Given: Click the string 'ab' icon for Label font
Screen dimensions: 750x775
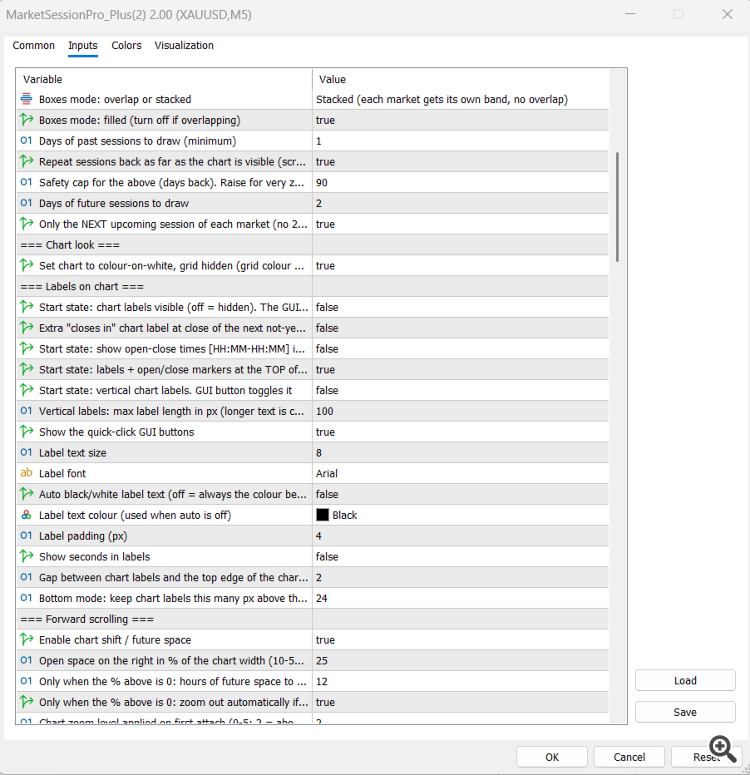Looking at the screenshot, I should (x=26, y=474).
